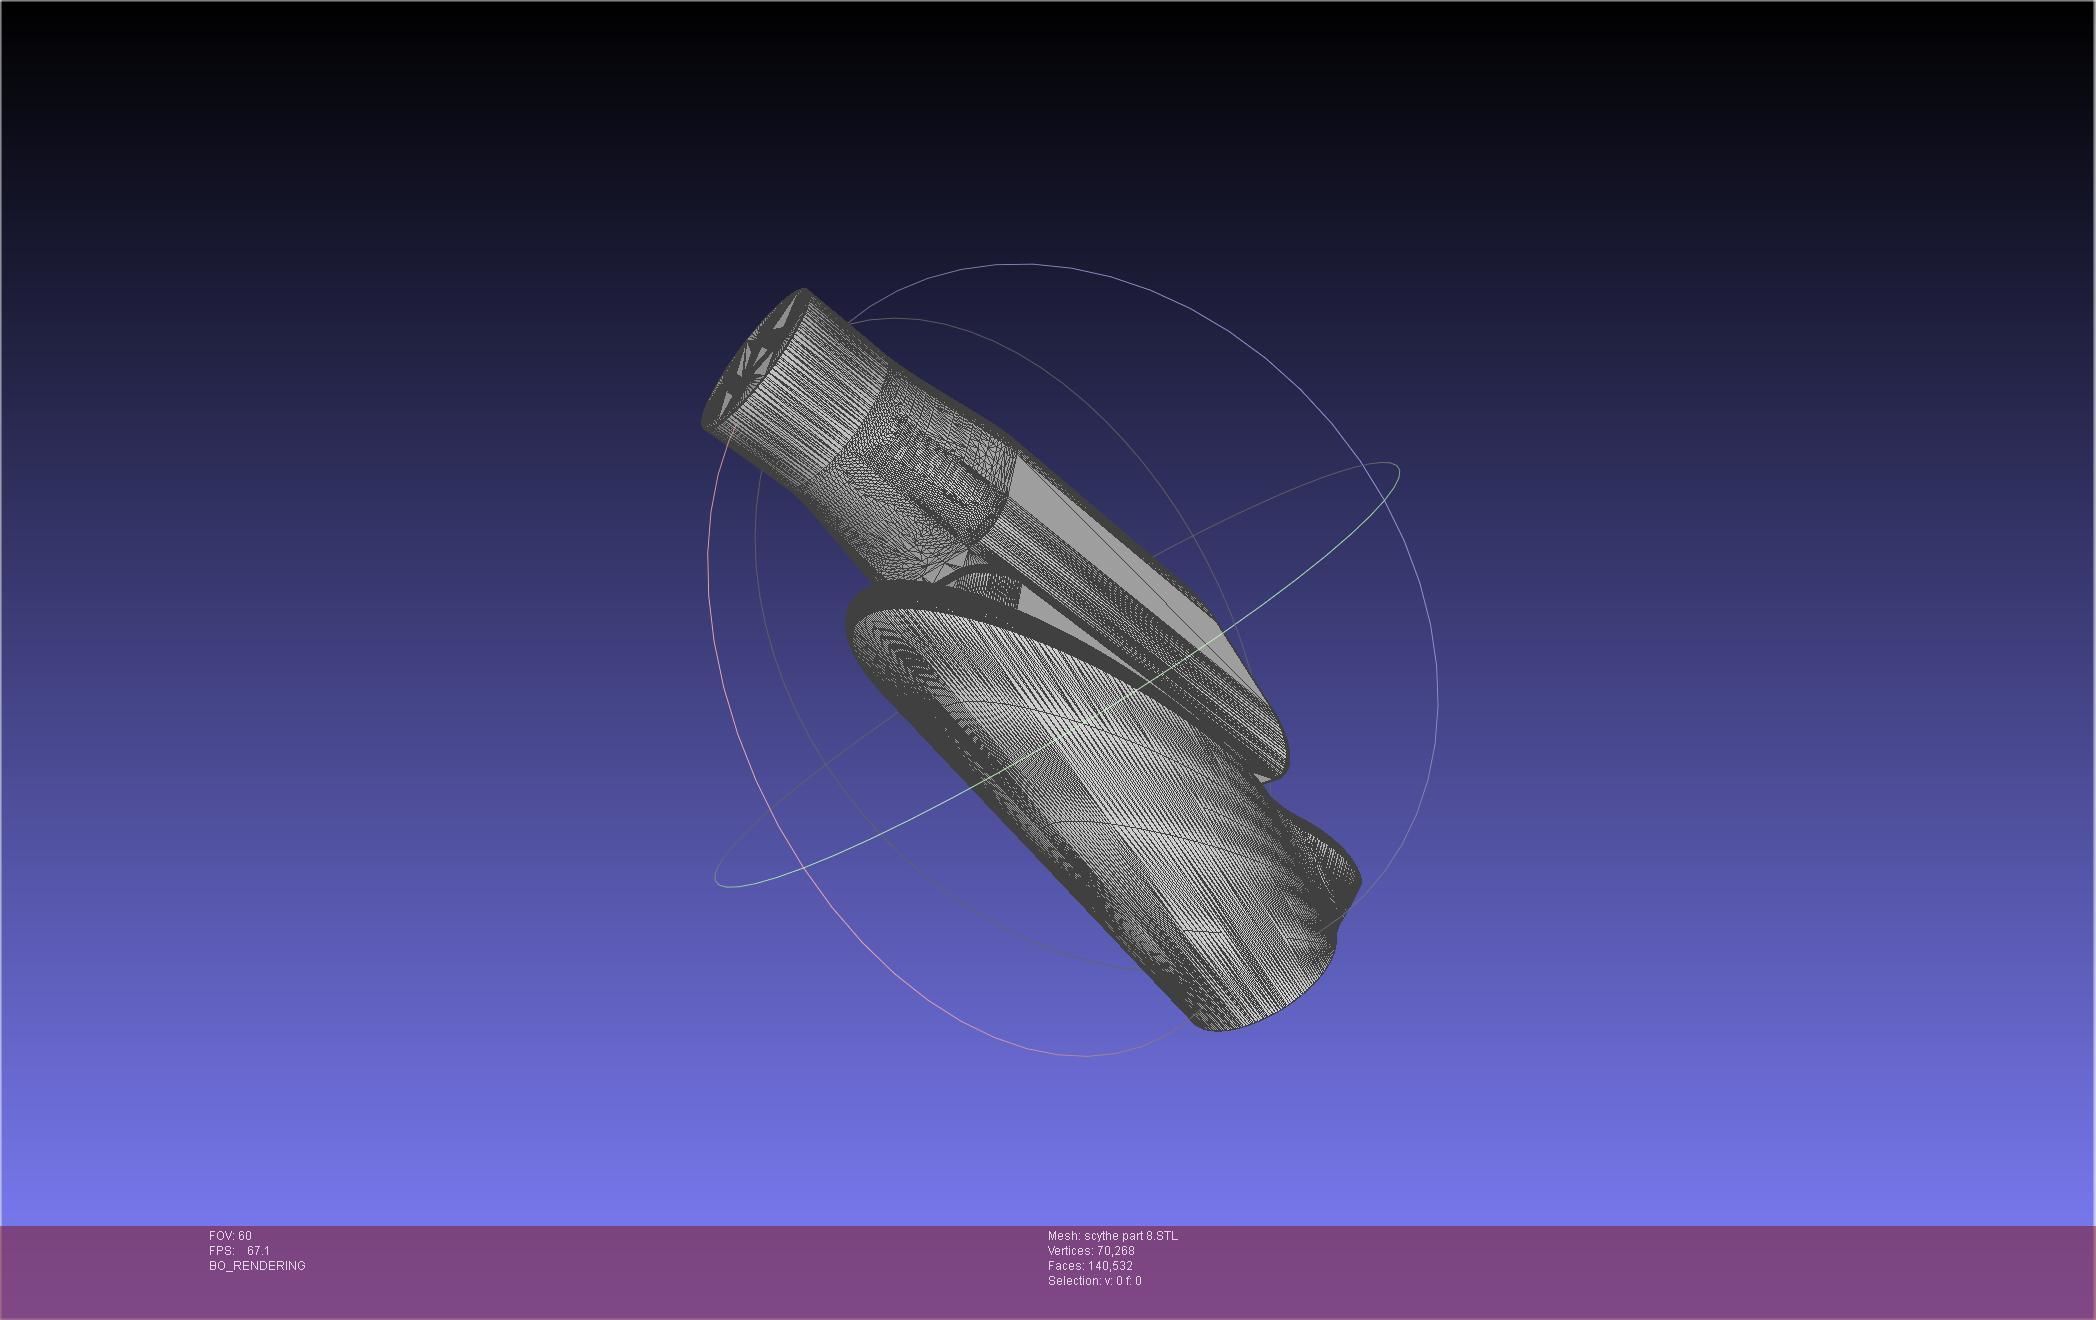Click the scythe part wireframe mesh model
2096x1320 pixels.
coord(1030,660)
